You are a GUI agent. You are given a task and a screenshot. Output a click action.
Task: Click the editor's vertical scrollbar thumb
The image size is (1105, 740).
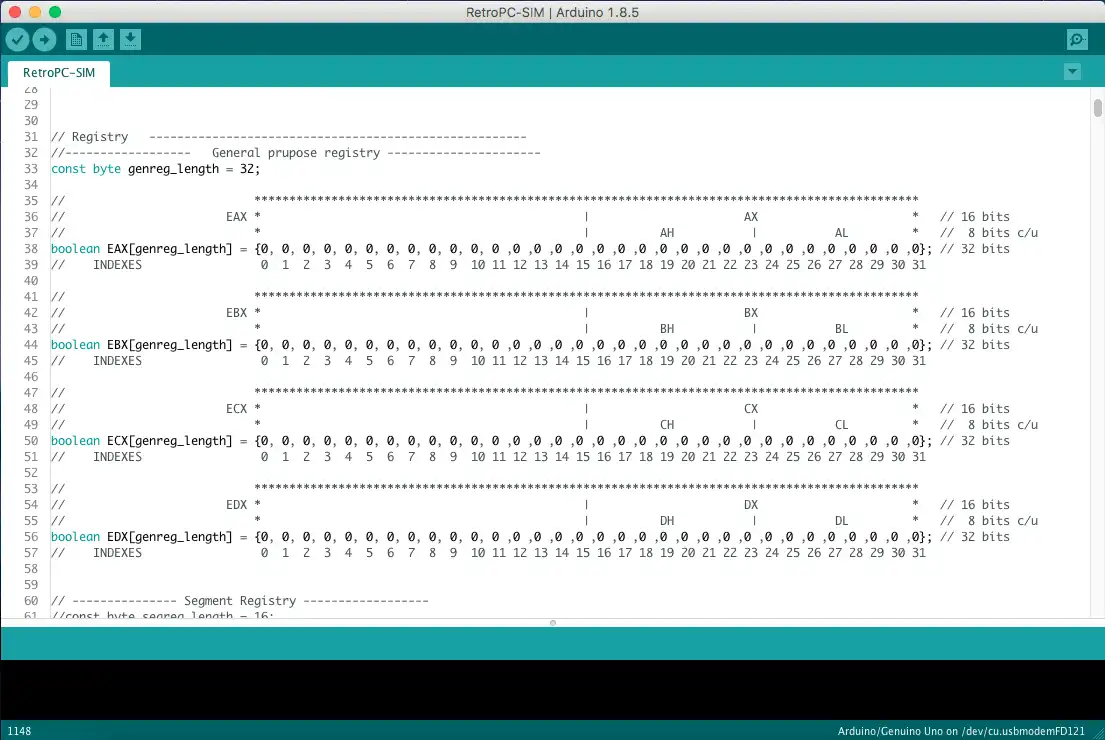pos(1097,108)
